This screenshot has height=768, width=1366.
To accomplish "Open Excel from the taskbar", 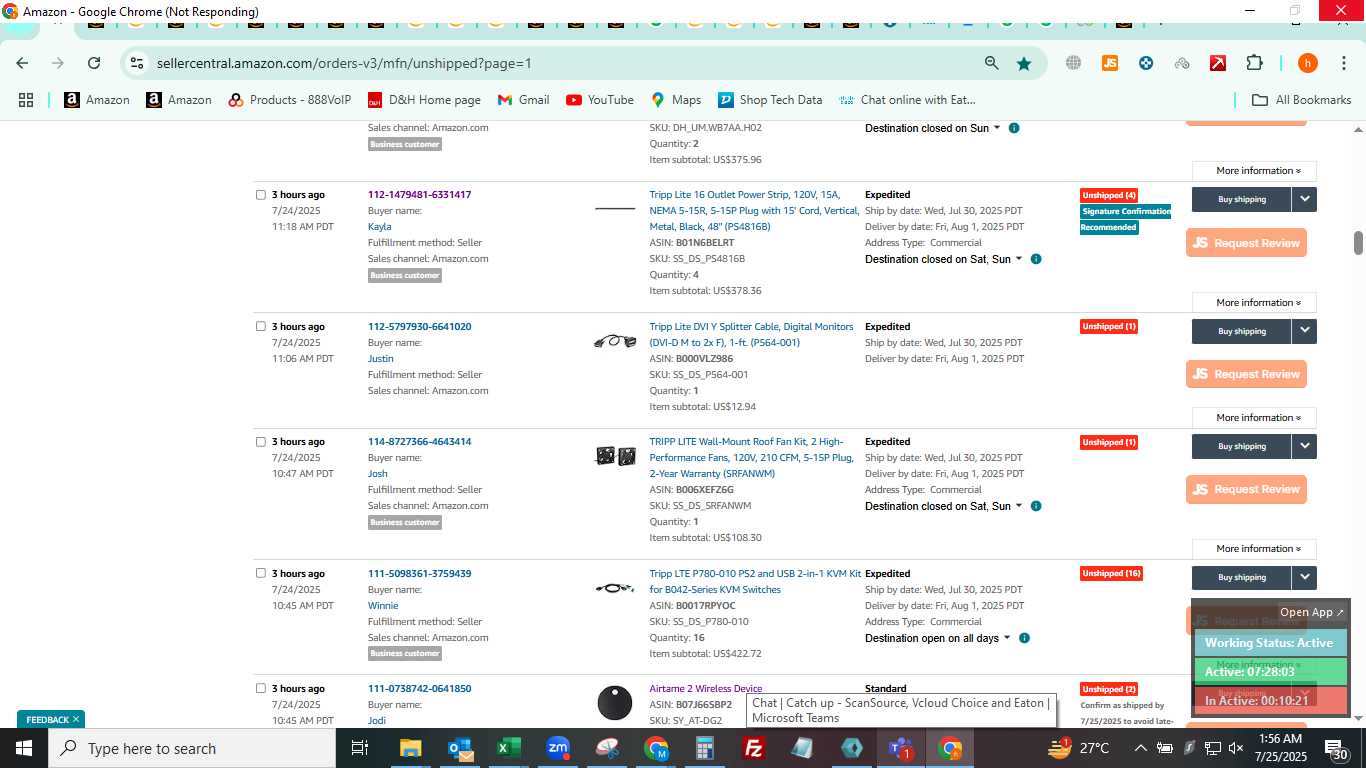I will 509,748.
